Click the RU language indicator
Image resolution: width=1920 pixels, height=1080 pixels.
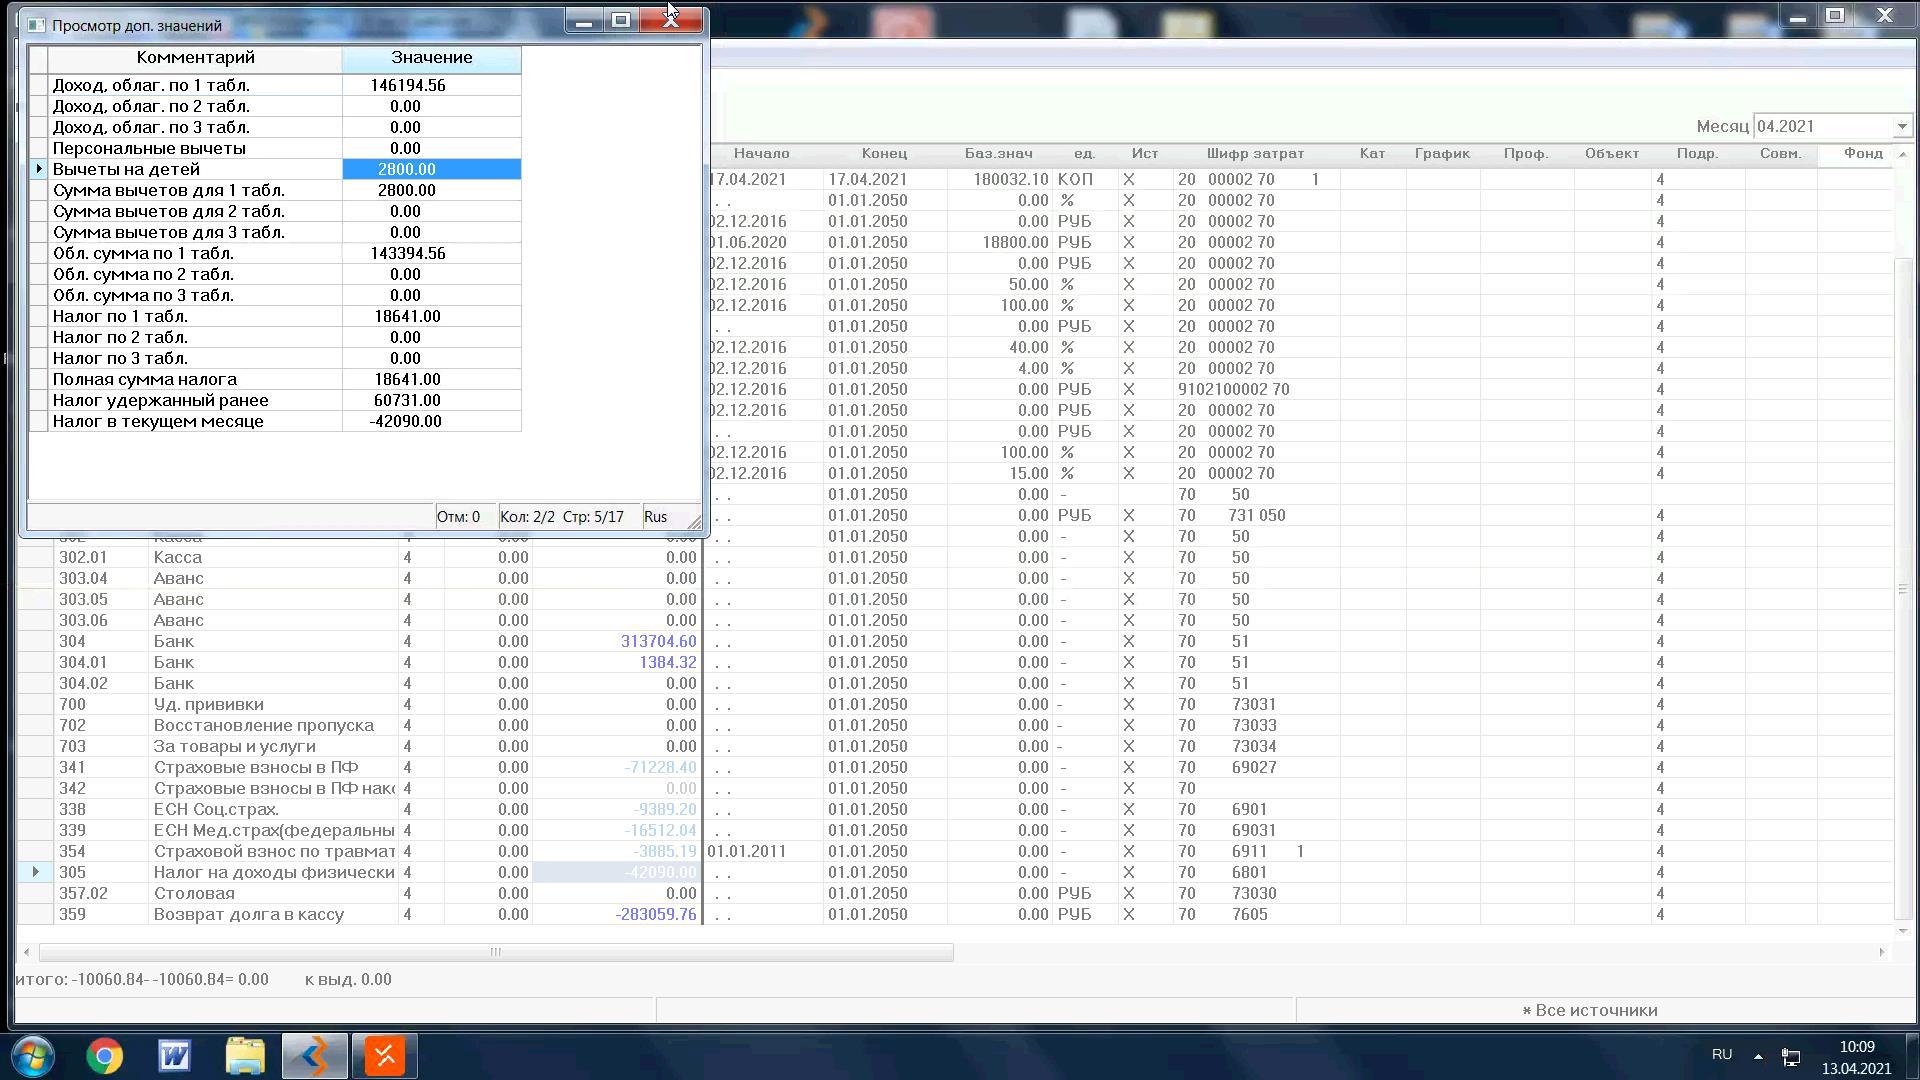point(1722,1054)
